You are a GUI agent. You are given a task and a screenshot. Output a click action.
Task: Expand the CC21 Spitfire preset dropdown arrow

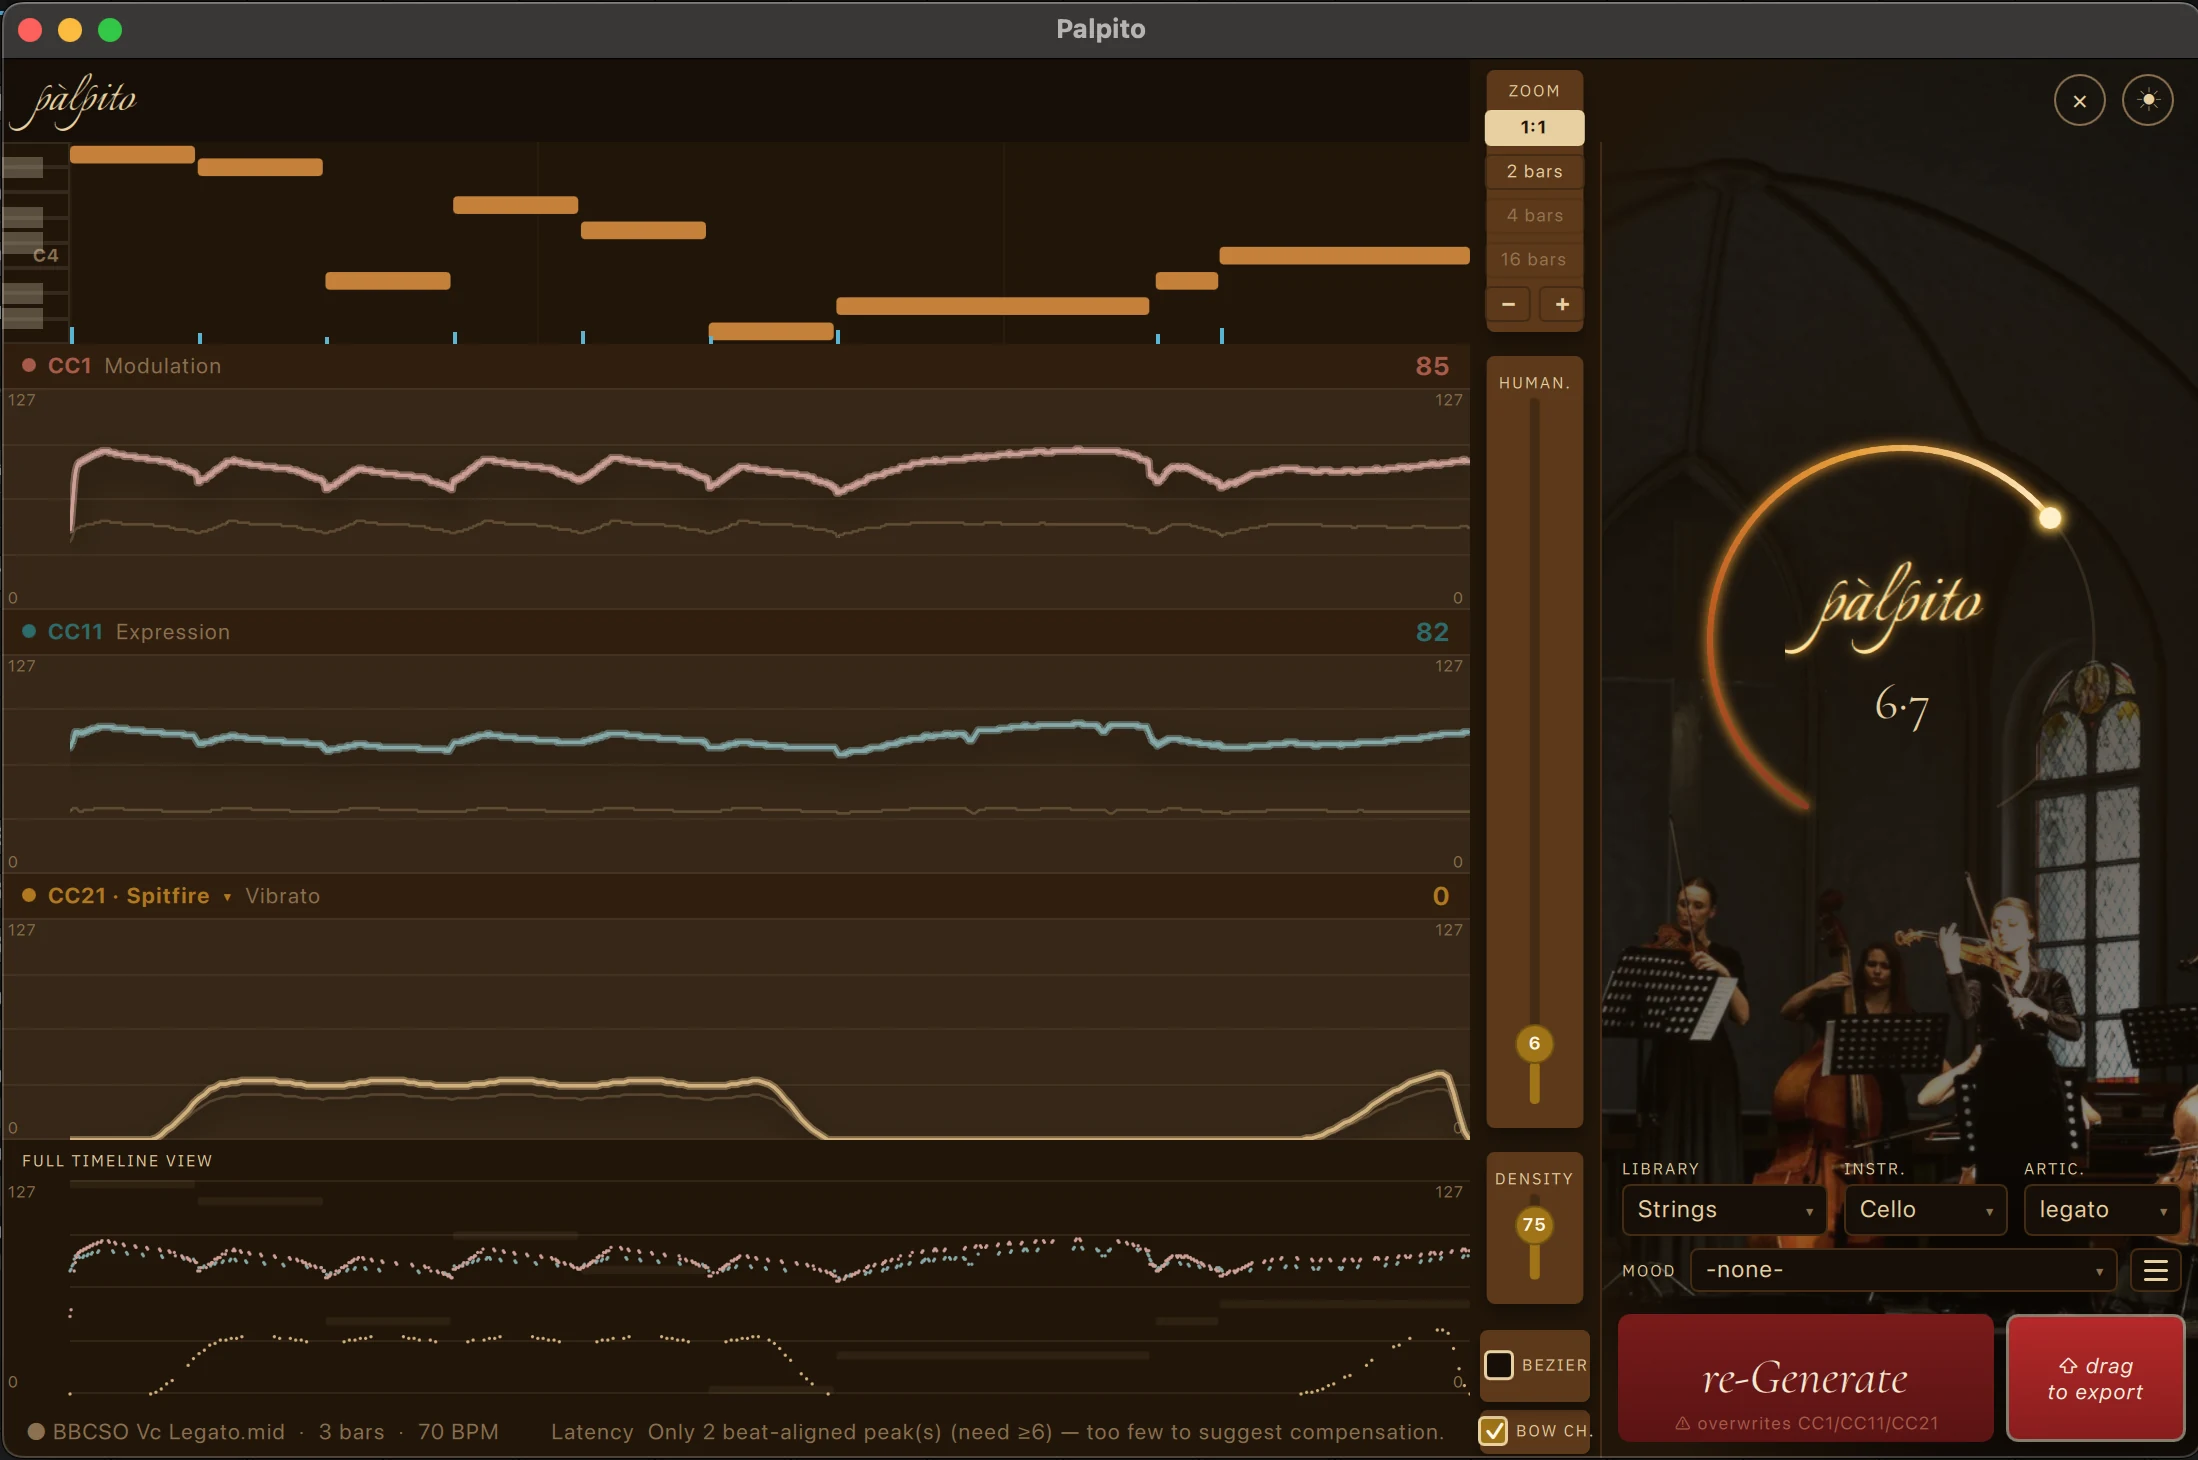(x=227, y=897)
